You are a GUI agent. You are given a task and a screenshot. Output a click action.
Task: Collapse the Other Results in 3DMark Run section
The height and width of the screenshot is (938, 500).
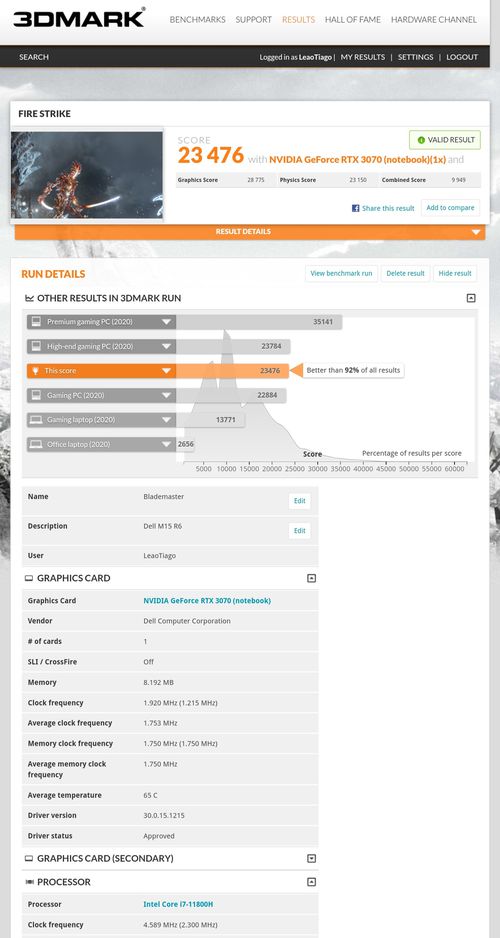pos(471,298)
